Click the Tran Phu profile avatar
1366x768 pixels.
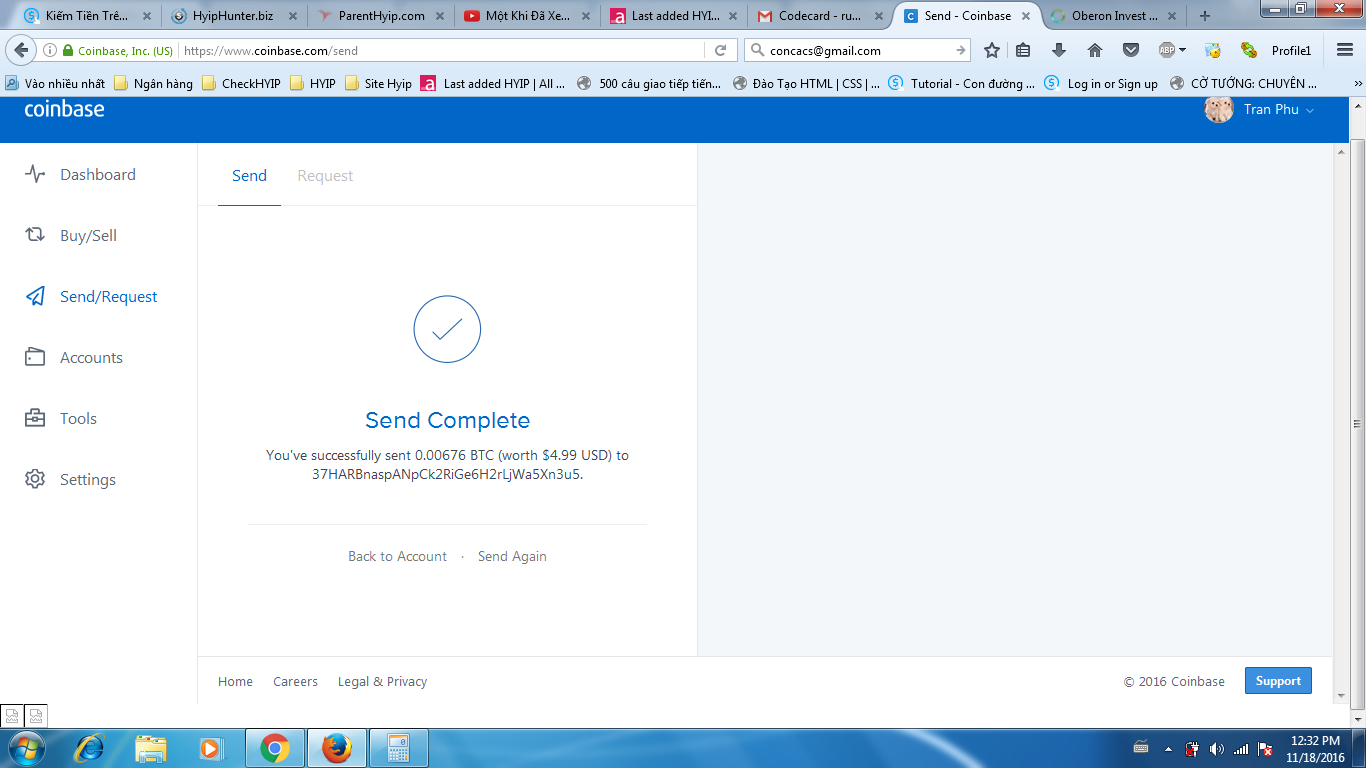(x=1219, y=110)
